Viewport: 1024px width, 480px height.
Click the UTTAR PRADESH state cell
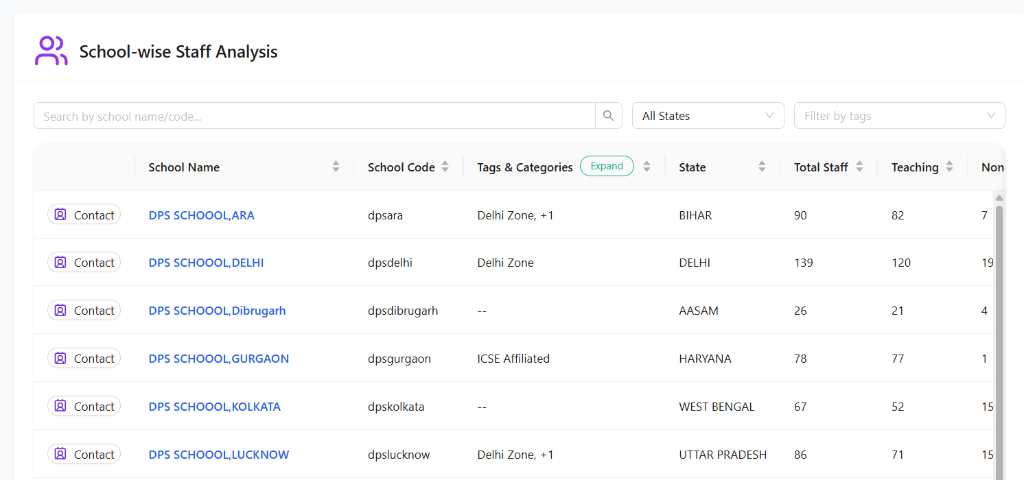tap(723, 455)
